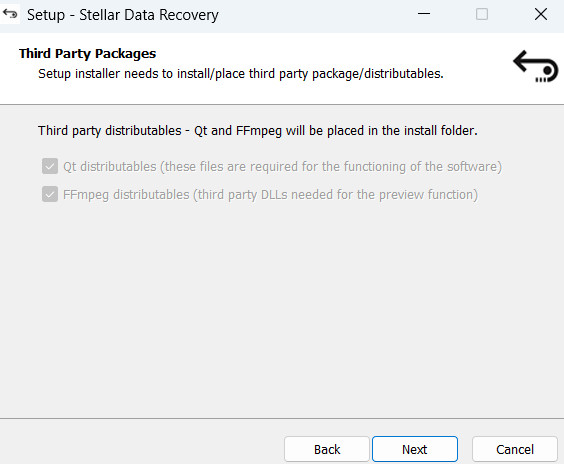Image resolution: width=564 pixels, height=464 pixels.
Task: Proceed with the Next button
Action: 415,449
